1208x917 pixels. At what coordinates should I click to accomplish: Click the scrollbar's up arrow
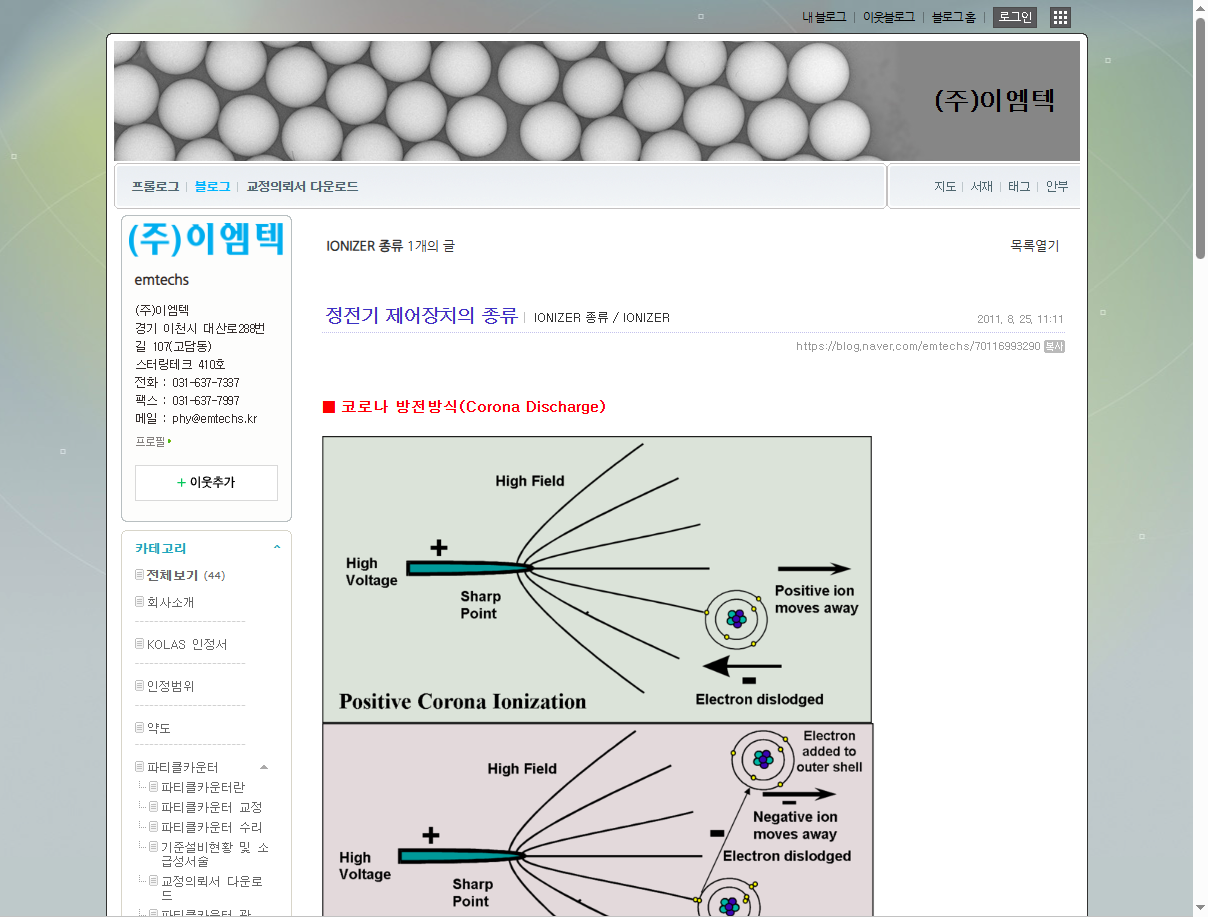coord(1200,8)
